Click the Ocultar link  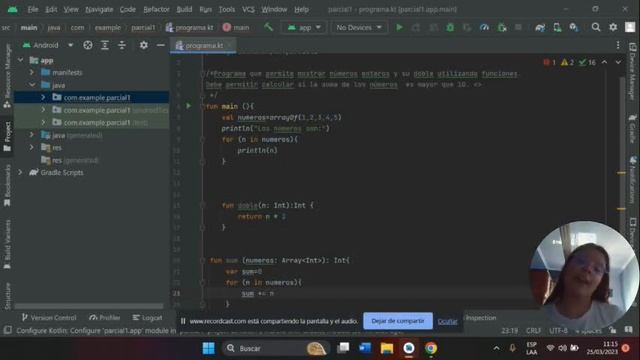pyautogui.click(x=447, y=321)
